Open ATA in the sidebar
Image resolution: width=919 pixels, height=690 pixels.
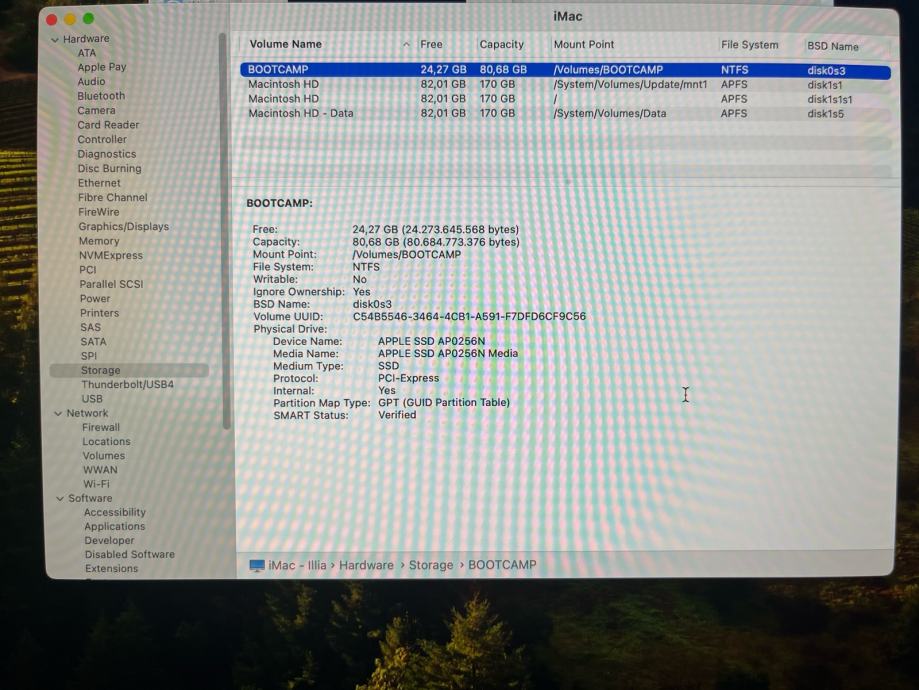click(x=87, y=53)
